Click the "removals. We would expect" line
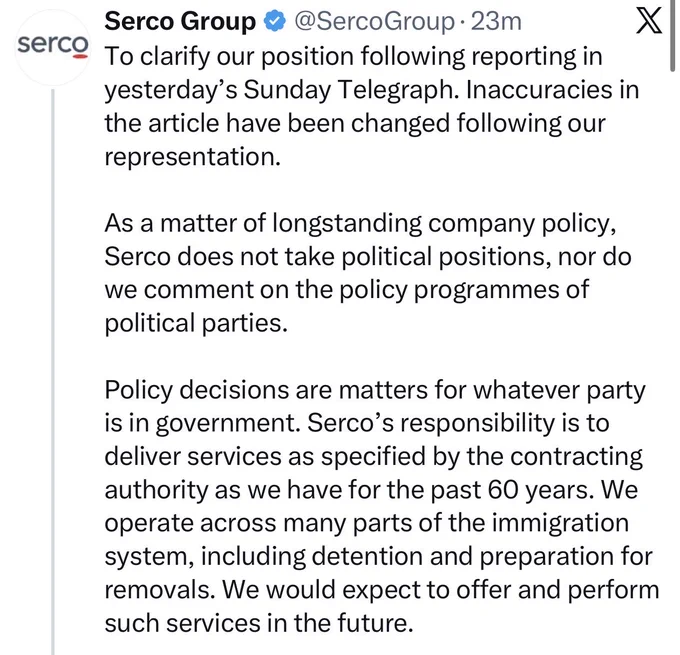 coord(382,590)
